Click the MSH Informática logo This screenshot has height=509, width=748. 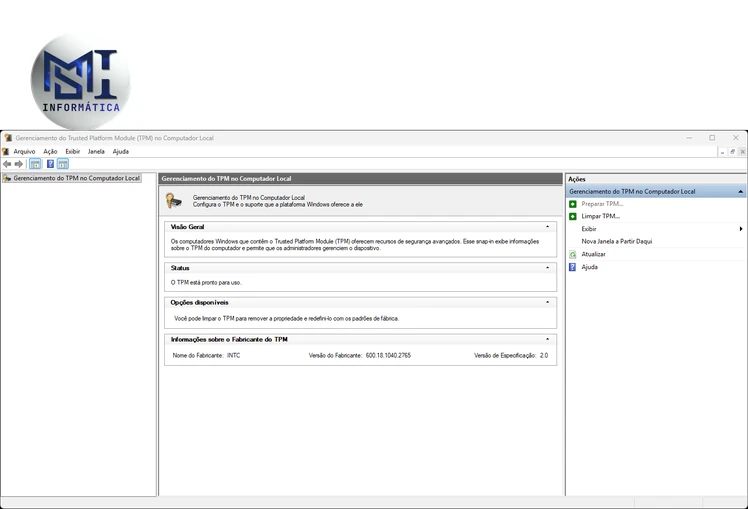[x=80, y=81]
